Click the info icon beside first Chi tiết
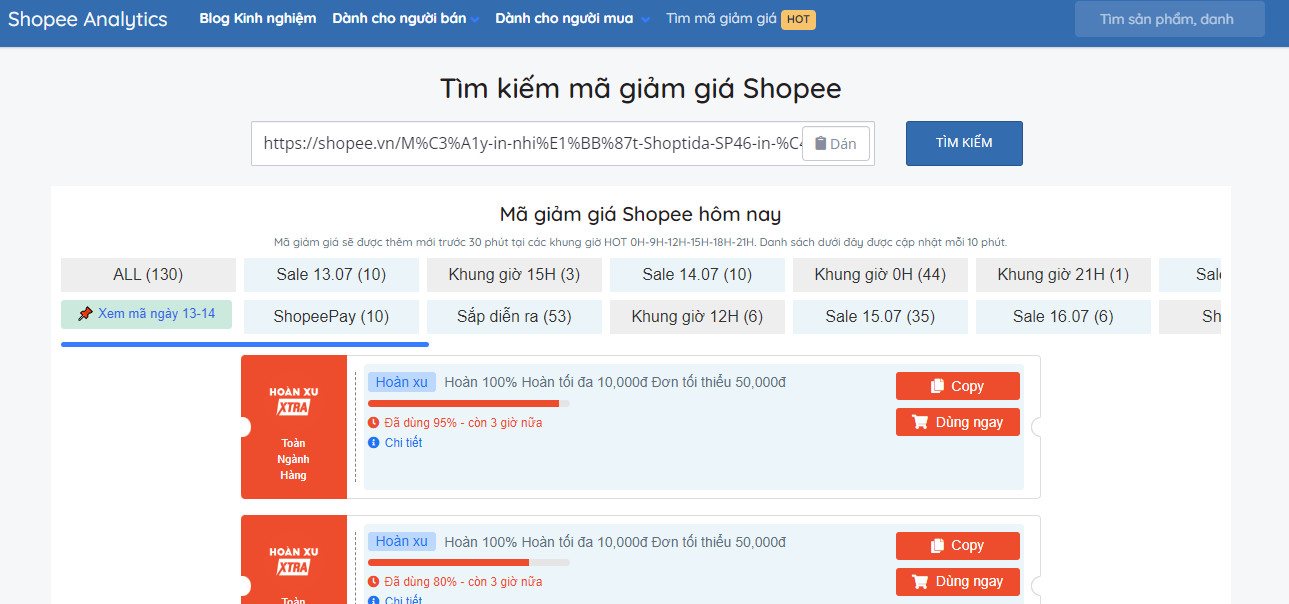Image resolution: width=1289 pixels, height=604 pixels. click(x=373, y=443)
